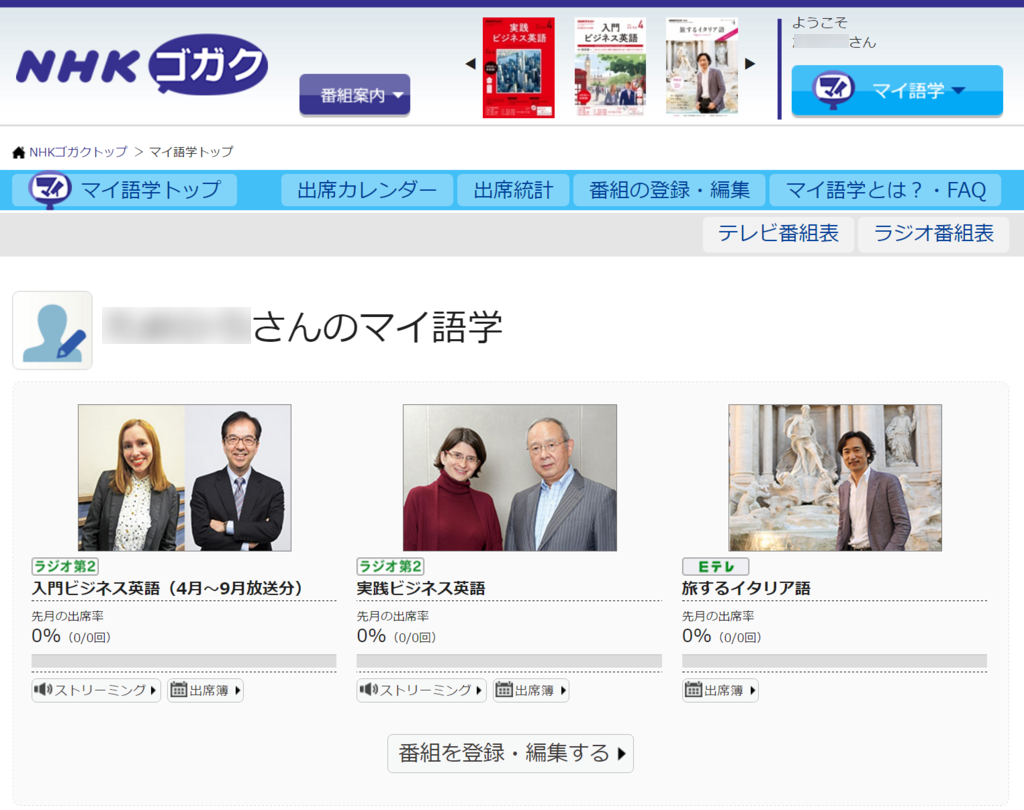Click ラジオ第2 badge on 入門ビジネス英語

click(x=65, y=566)
